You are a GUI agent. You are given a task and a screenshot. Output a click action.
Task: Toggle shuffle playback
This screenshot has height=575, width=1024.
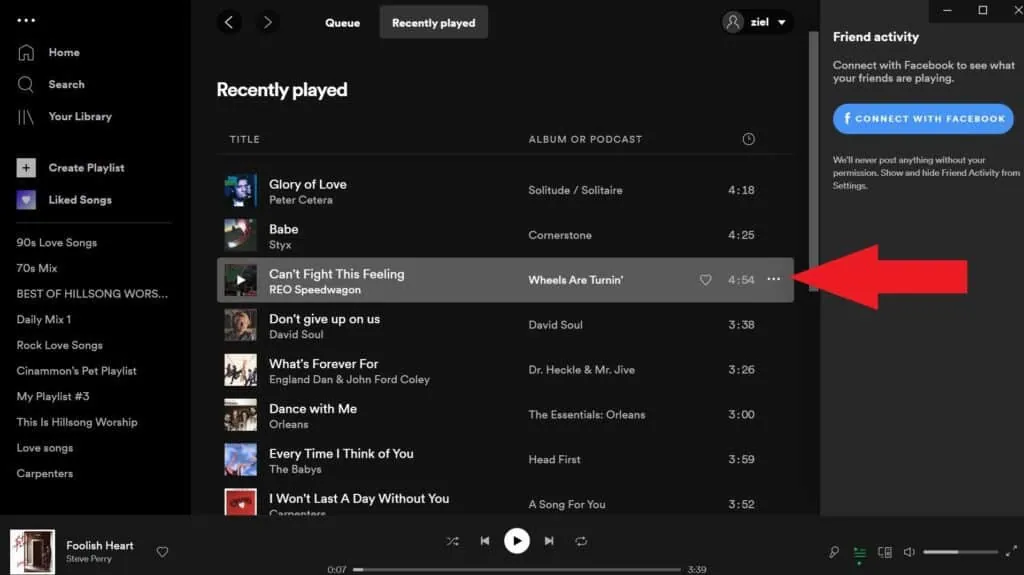tap(453, 541)
